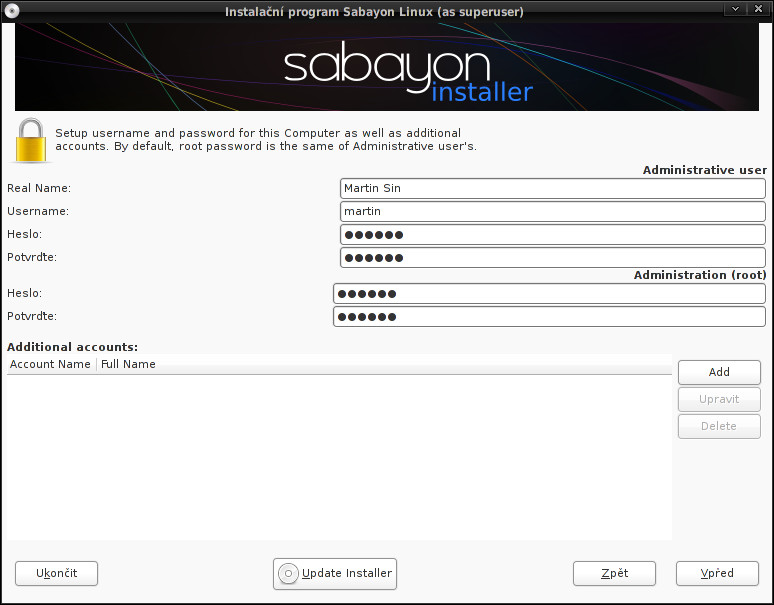
Task: Click the administrative user Potvrdte confirmation field
Action: click(x=552, y=257)
